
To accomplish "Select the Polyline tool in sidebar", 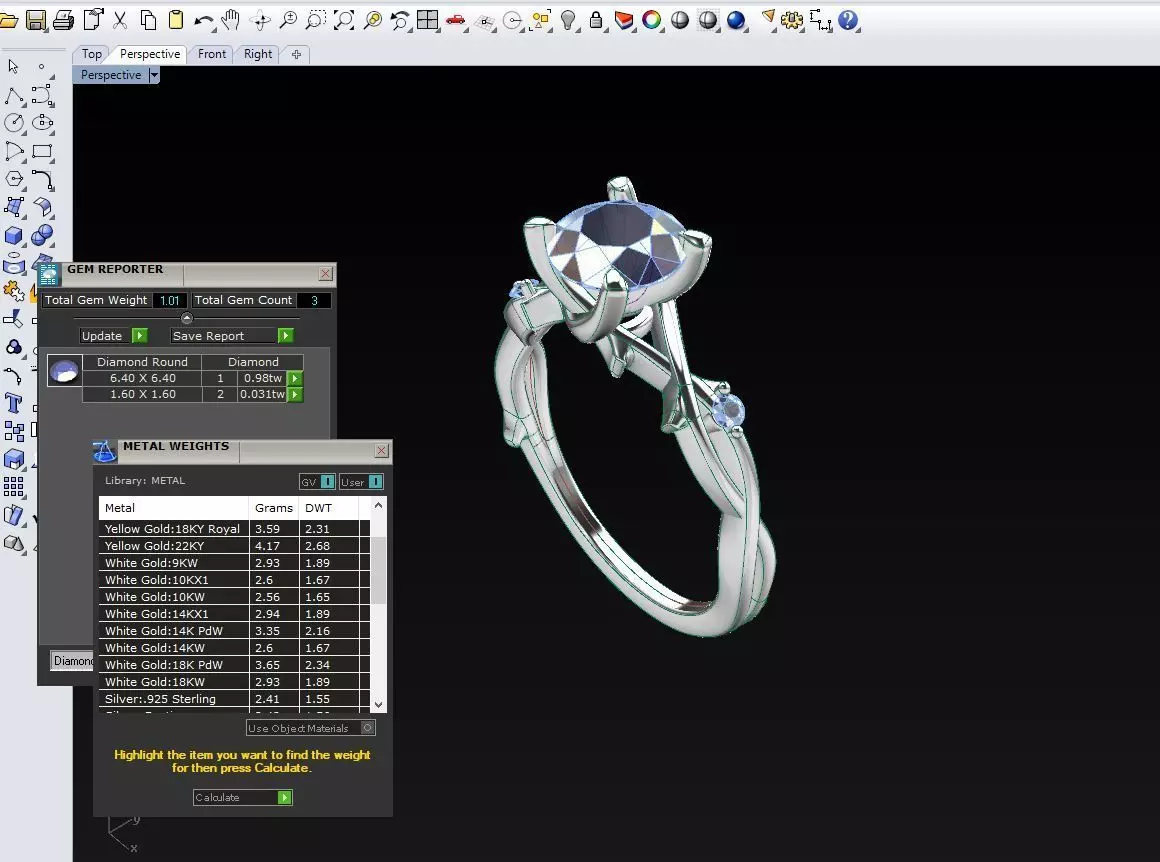I will 13,95.
